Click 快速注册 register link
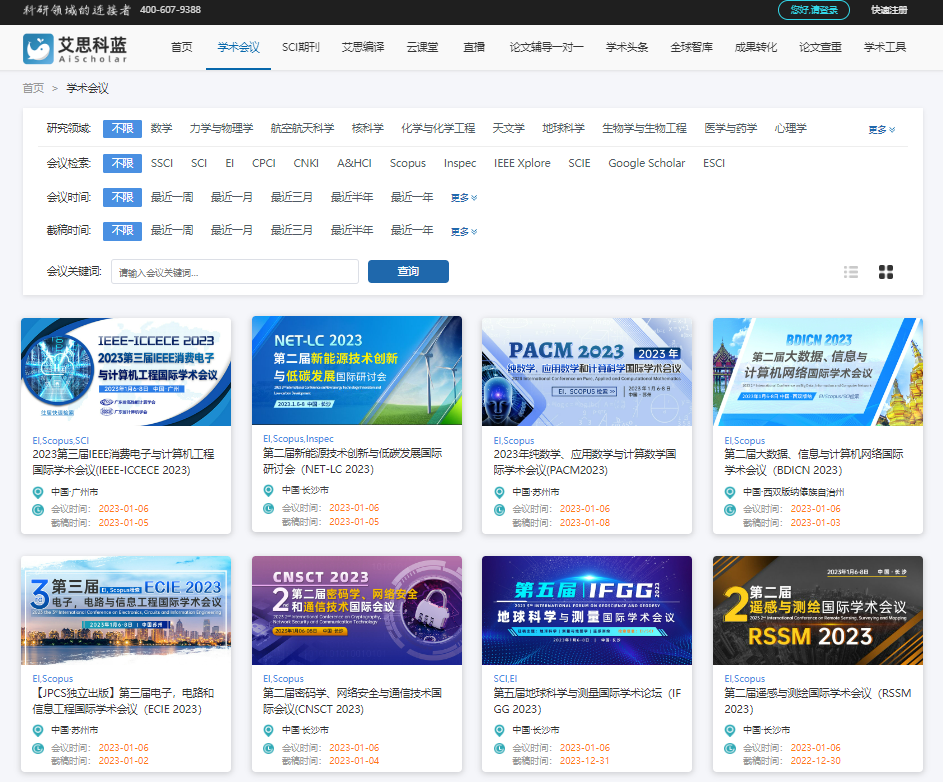The image size is (943, 782). (x=889, y=10)
